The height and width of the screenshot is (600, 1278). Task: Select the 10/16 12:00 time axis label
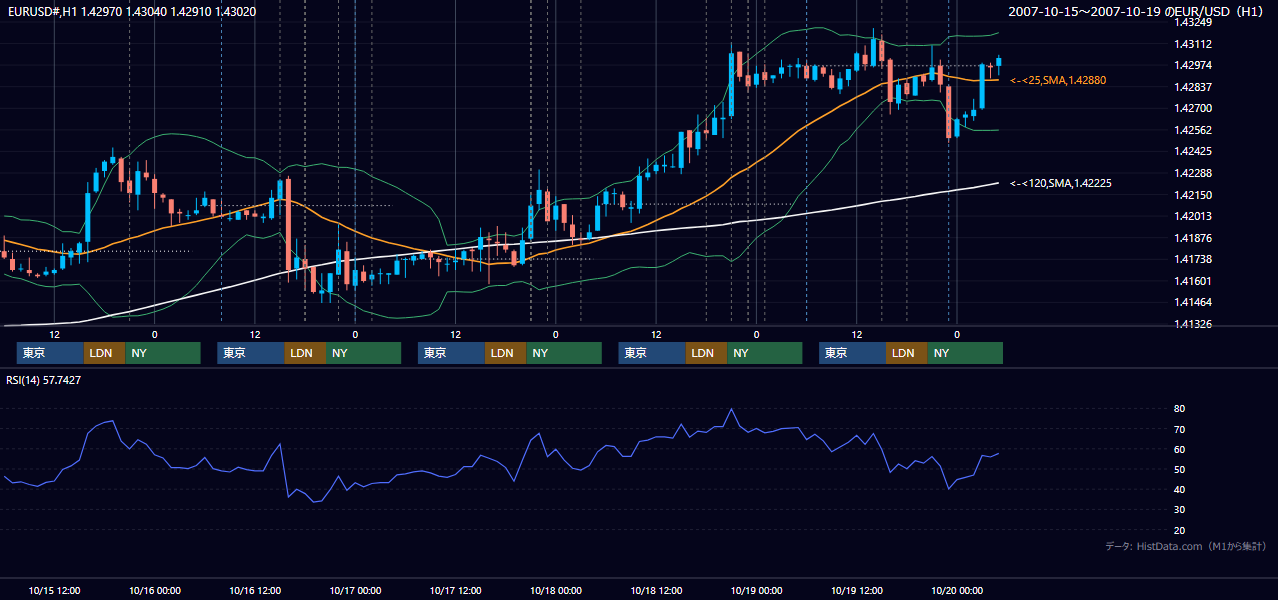(255, 590)
